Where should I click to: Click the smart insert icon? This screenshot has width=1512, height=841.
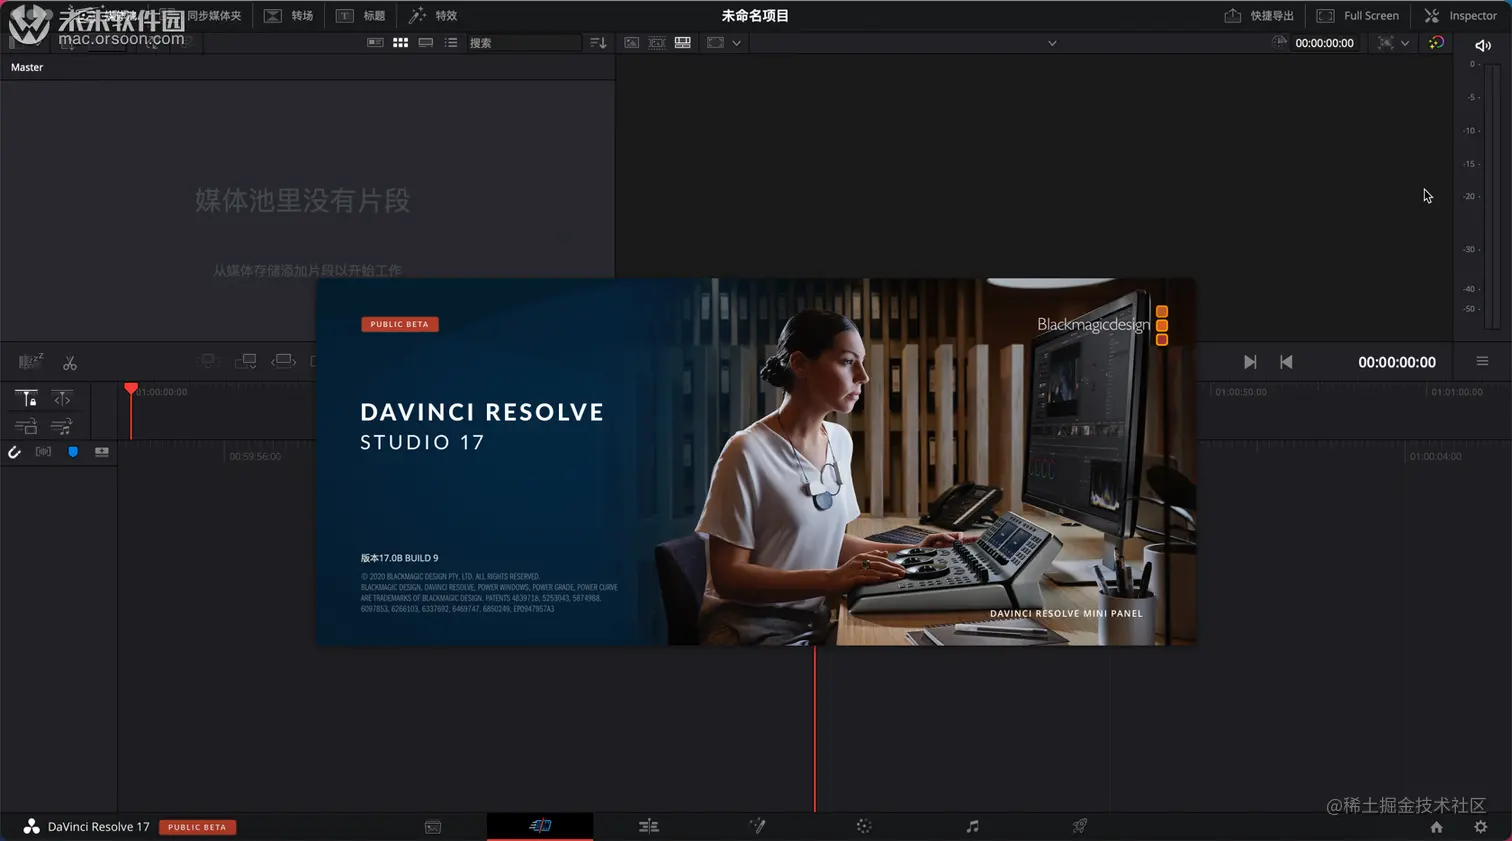(x=208, y=361)
